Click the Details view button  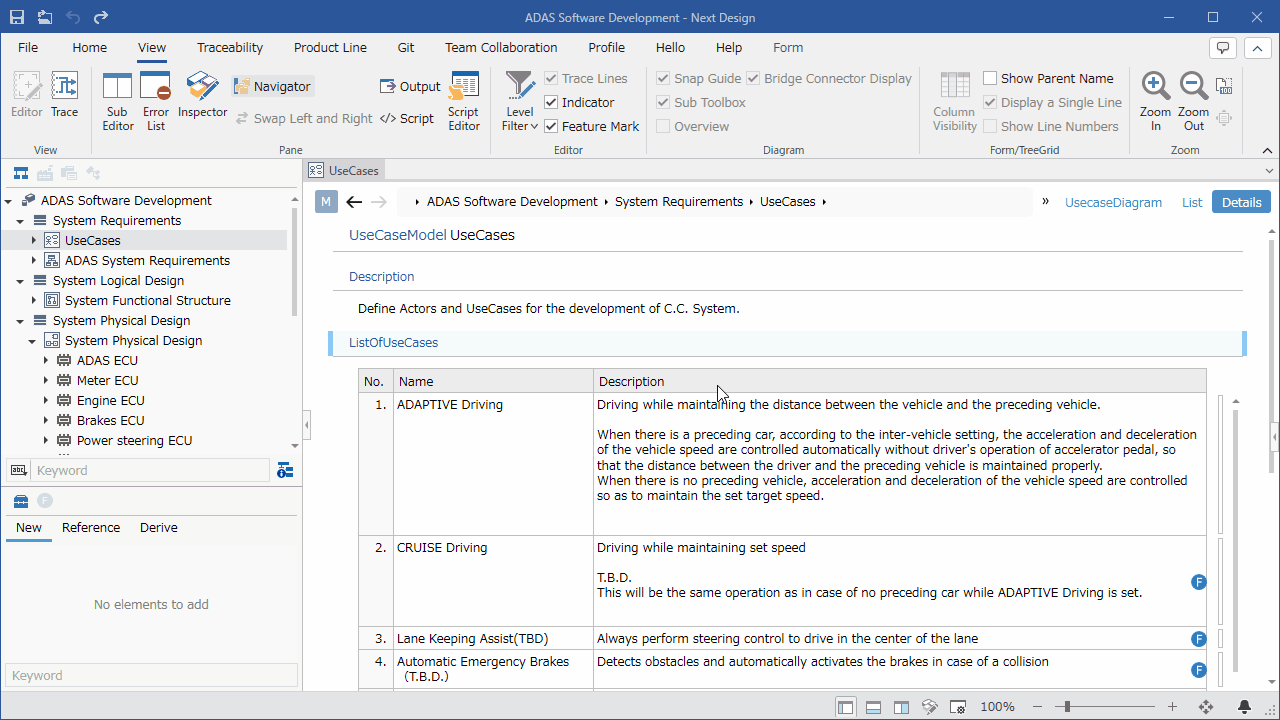pos(1241,202)
